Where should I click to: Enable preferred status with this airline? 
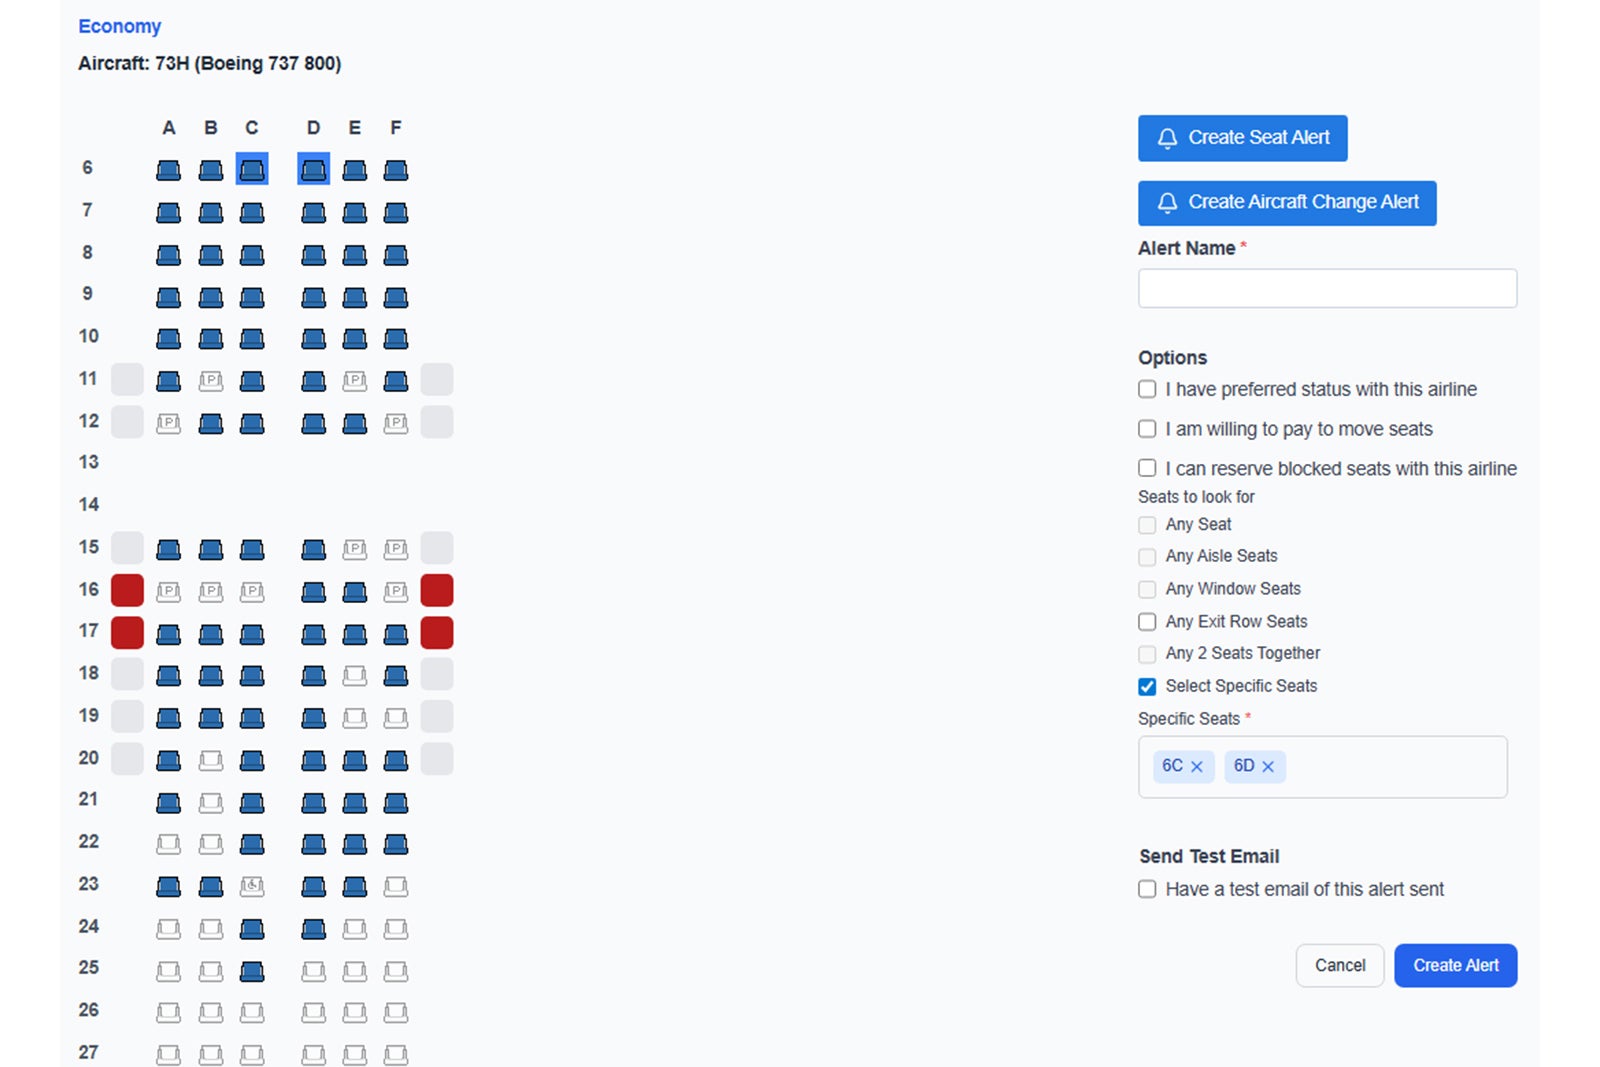point(1147,389)
